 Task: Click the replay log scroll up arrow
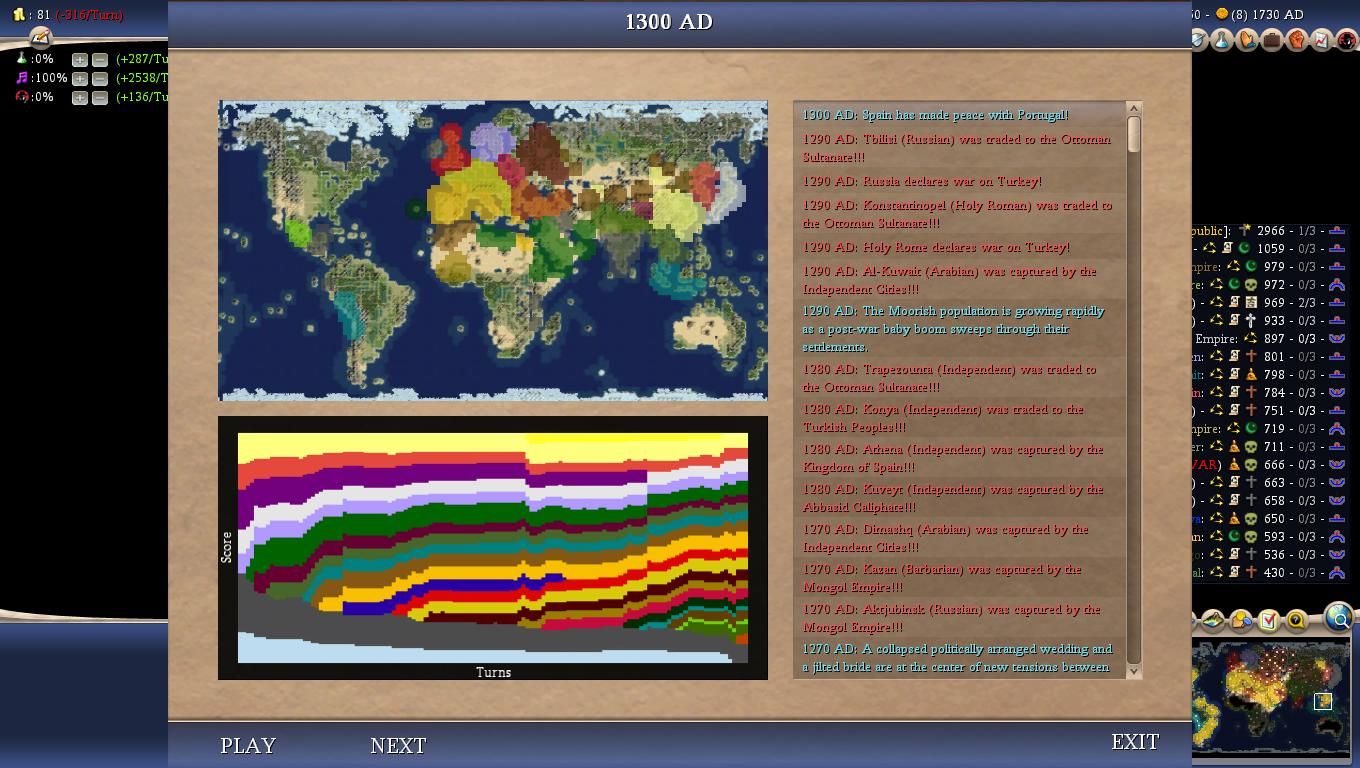tap(1134, 108)
